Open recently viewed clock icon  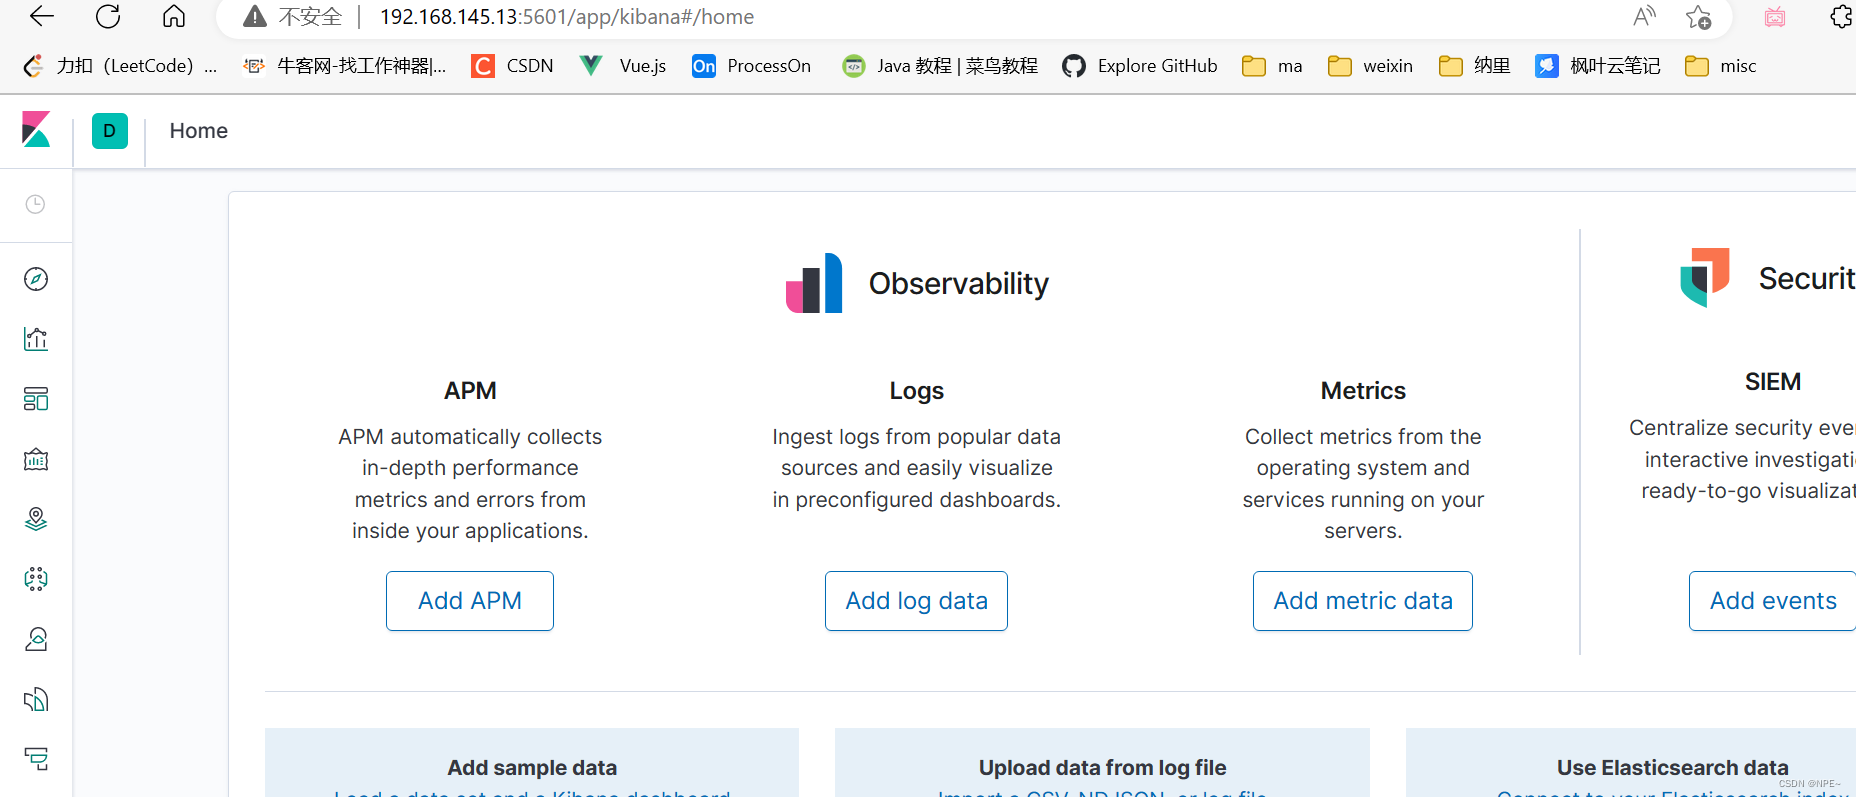[x=35, y=204]
